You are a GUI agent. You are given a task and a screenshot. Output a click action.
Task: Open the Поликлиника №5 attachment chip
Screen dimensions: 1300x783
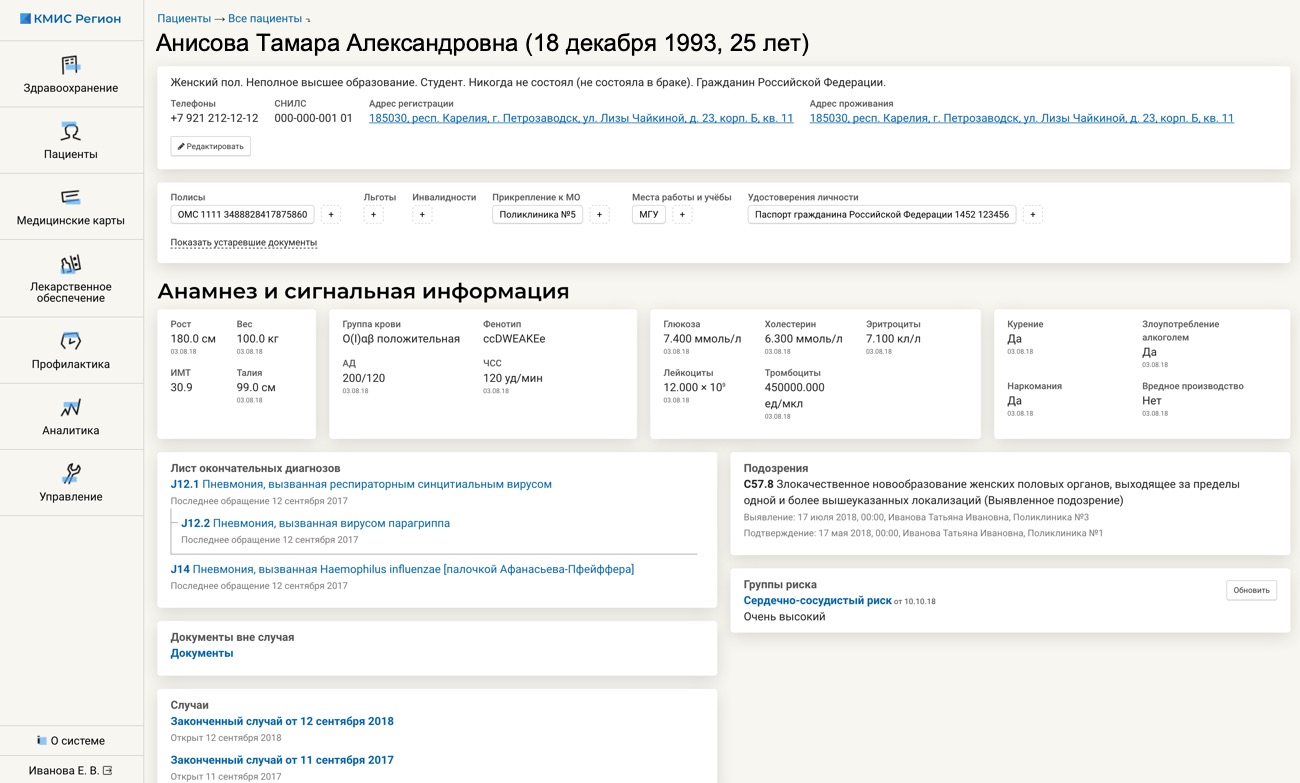point(537,215)
